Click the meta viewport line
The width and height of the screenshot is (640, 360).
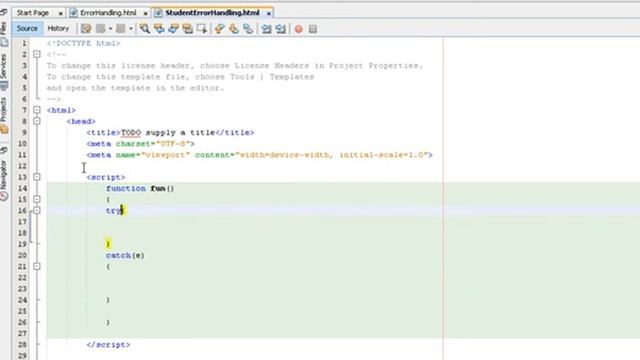pos(259,155)
